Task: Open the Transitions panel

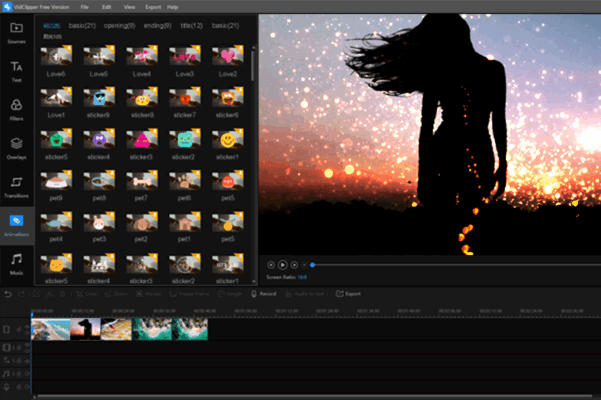Action: coord(16,187)
